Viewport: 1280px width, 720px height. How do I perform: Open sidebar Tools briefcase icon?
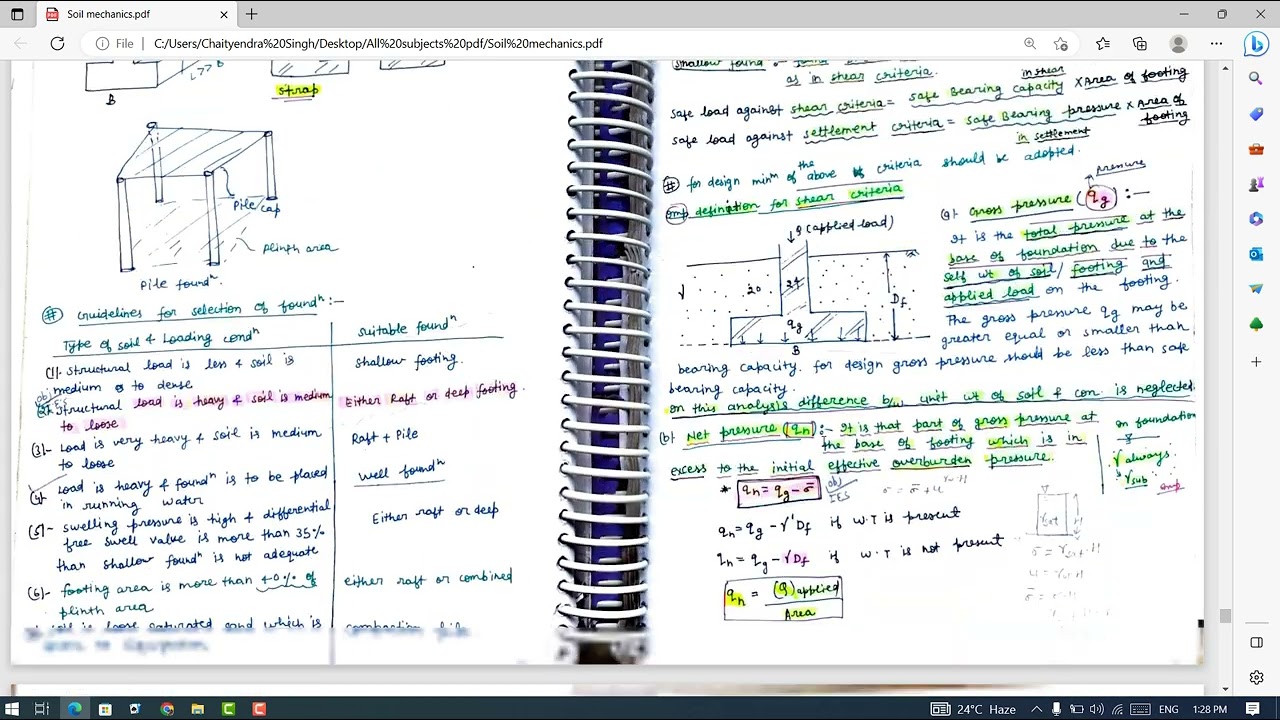[x=1256, y=149]
